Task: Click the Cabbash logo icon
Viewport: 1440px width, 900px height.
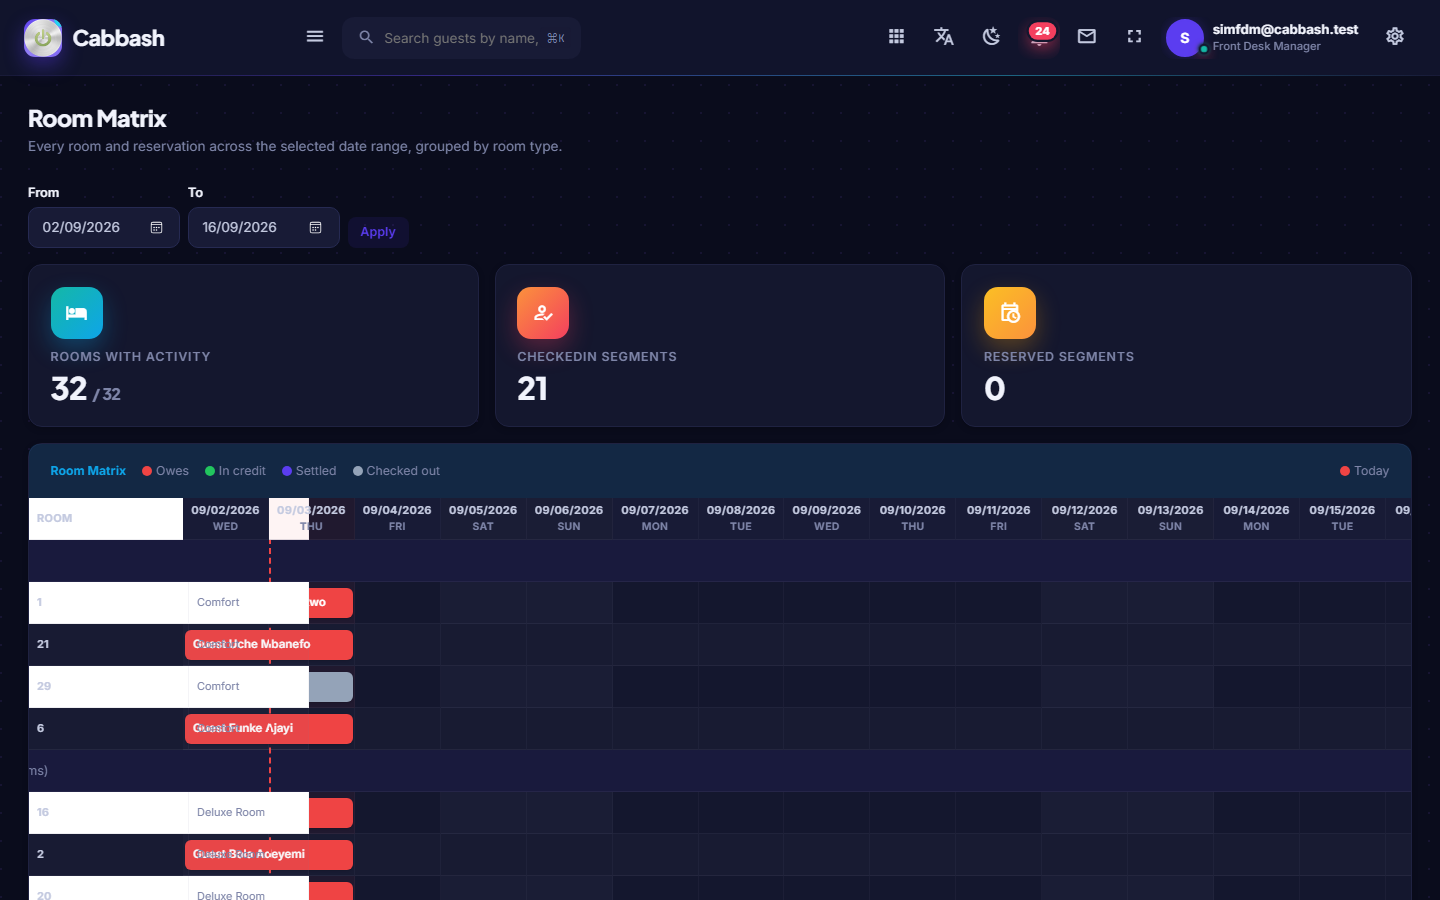Action: (x=43, y=38)
